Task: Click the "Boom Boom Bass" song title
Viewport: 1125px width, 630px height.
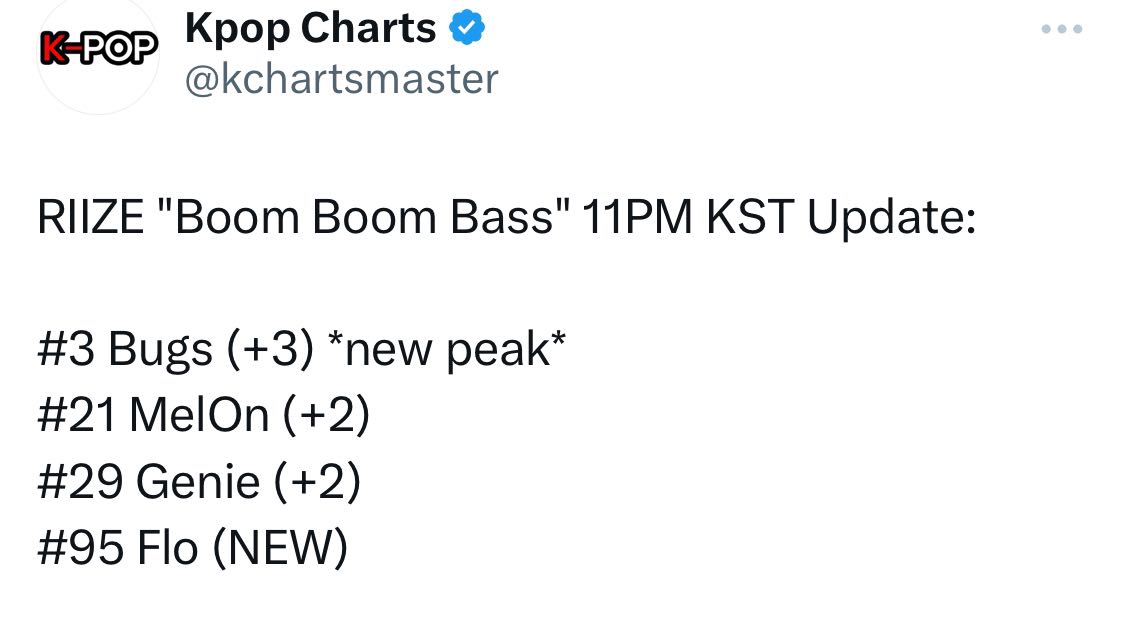Action: tap(362, 218)
